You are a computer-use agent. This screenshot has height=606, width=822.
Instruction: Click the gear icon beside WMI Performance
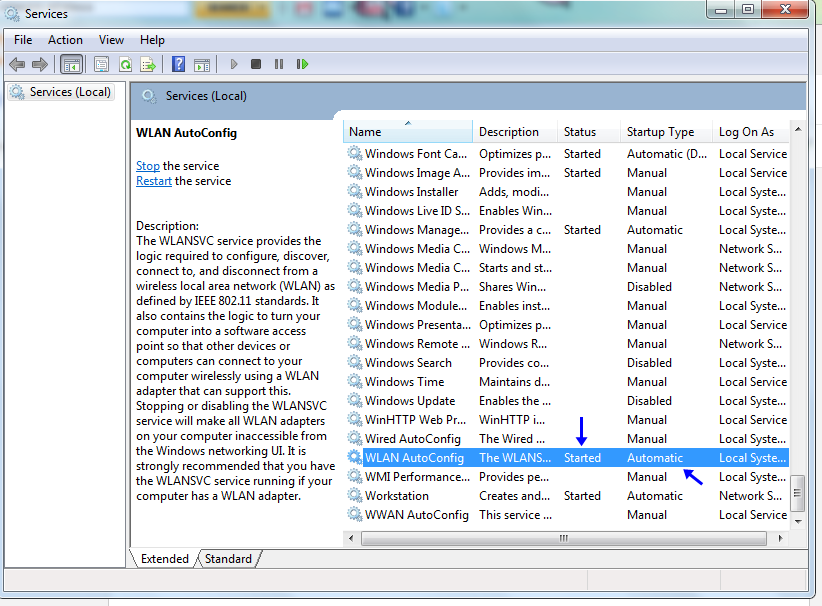(355, 477)
